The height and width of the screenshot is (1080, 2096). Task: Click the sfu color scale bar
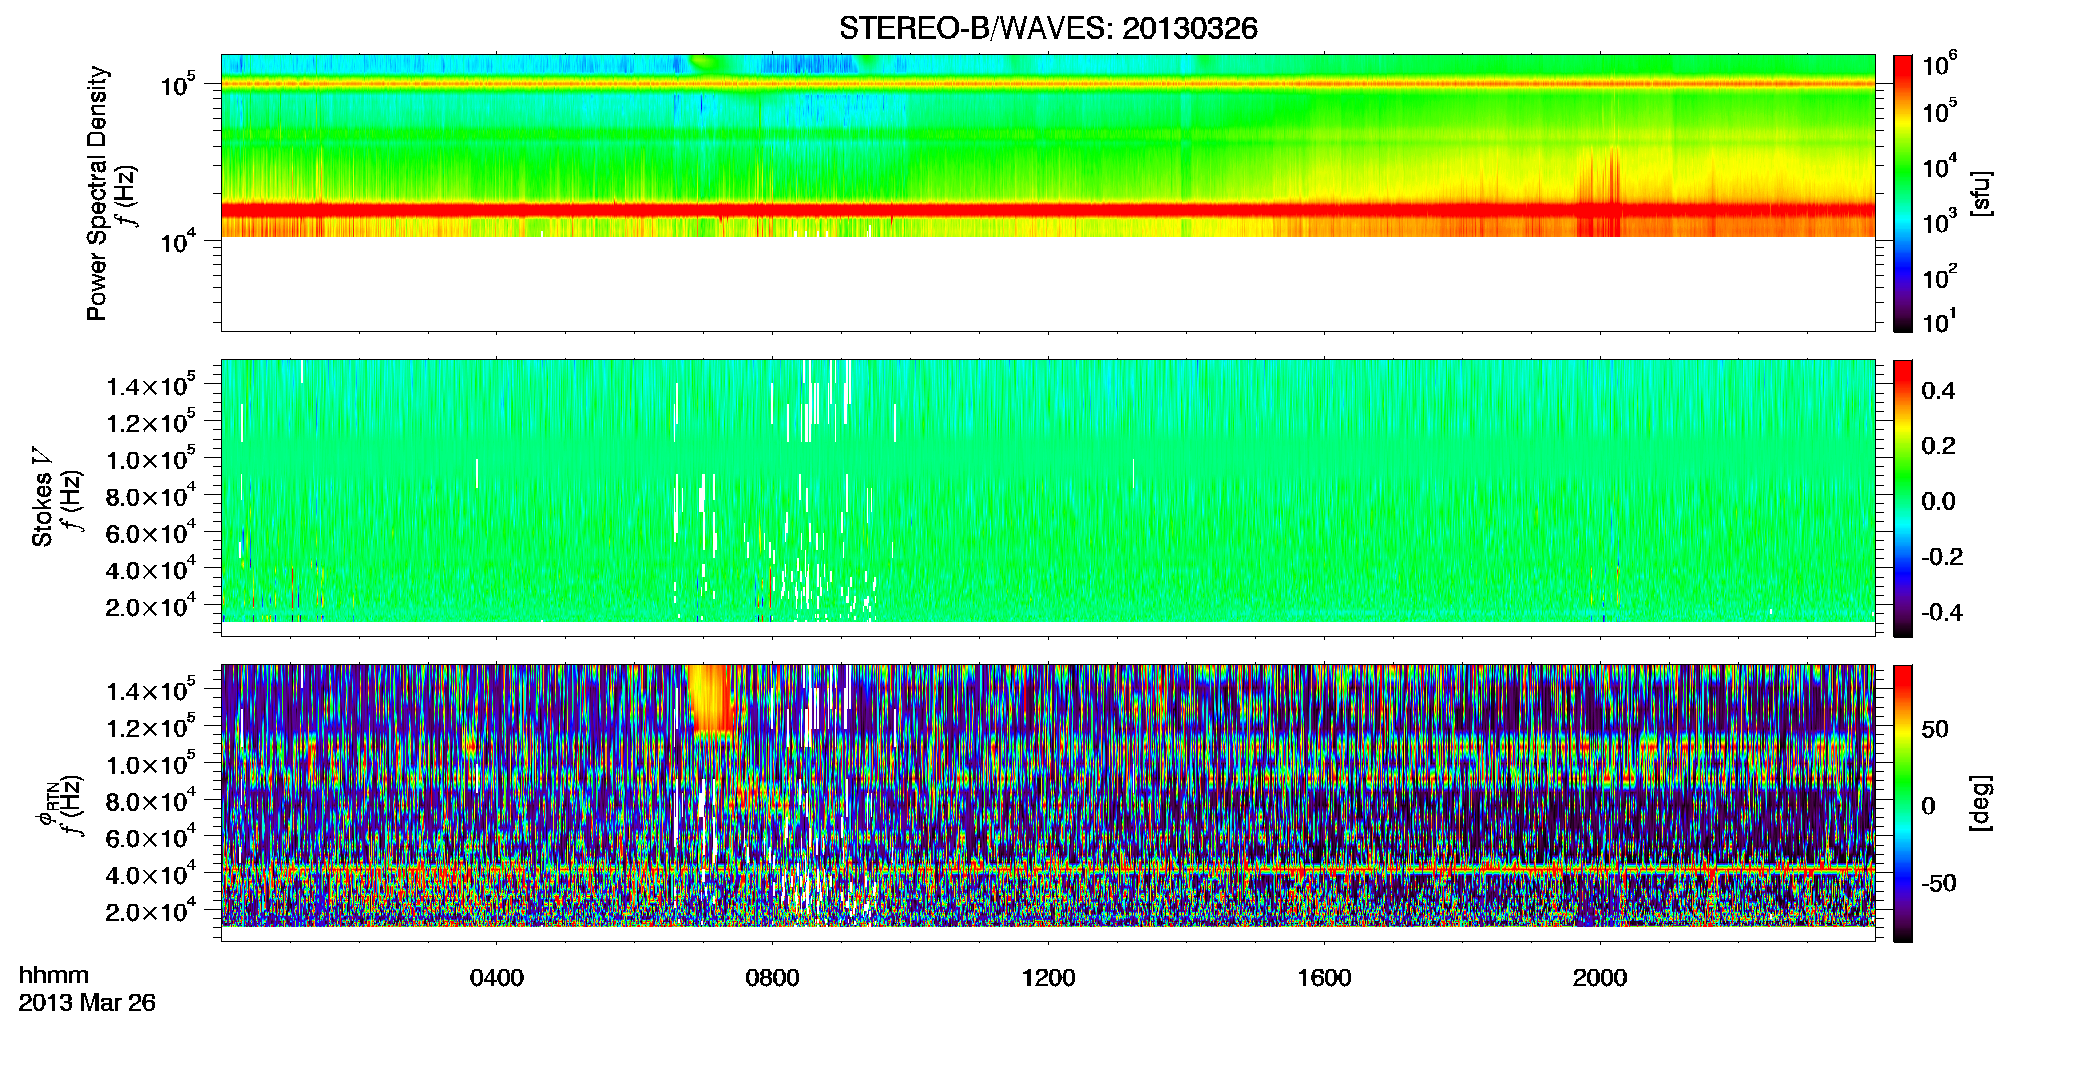click(1903, 193)
